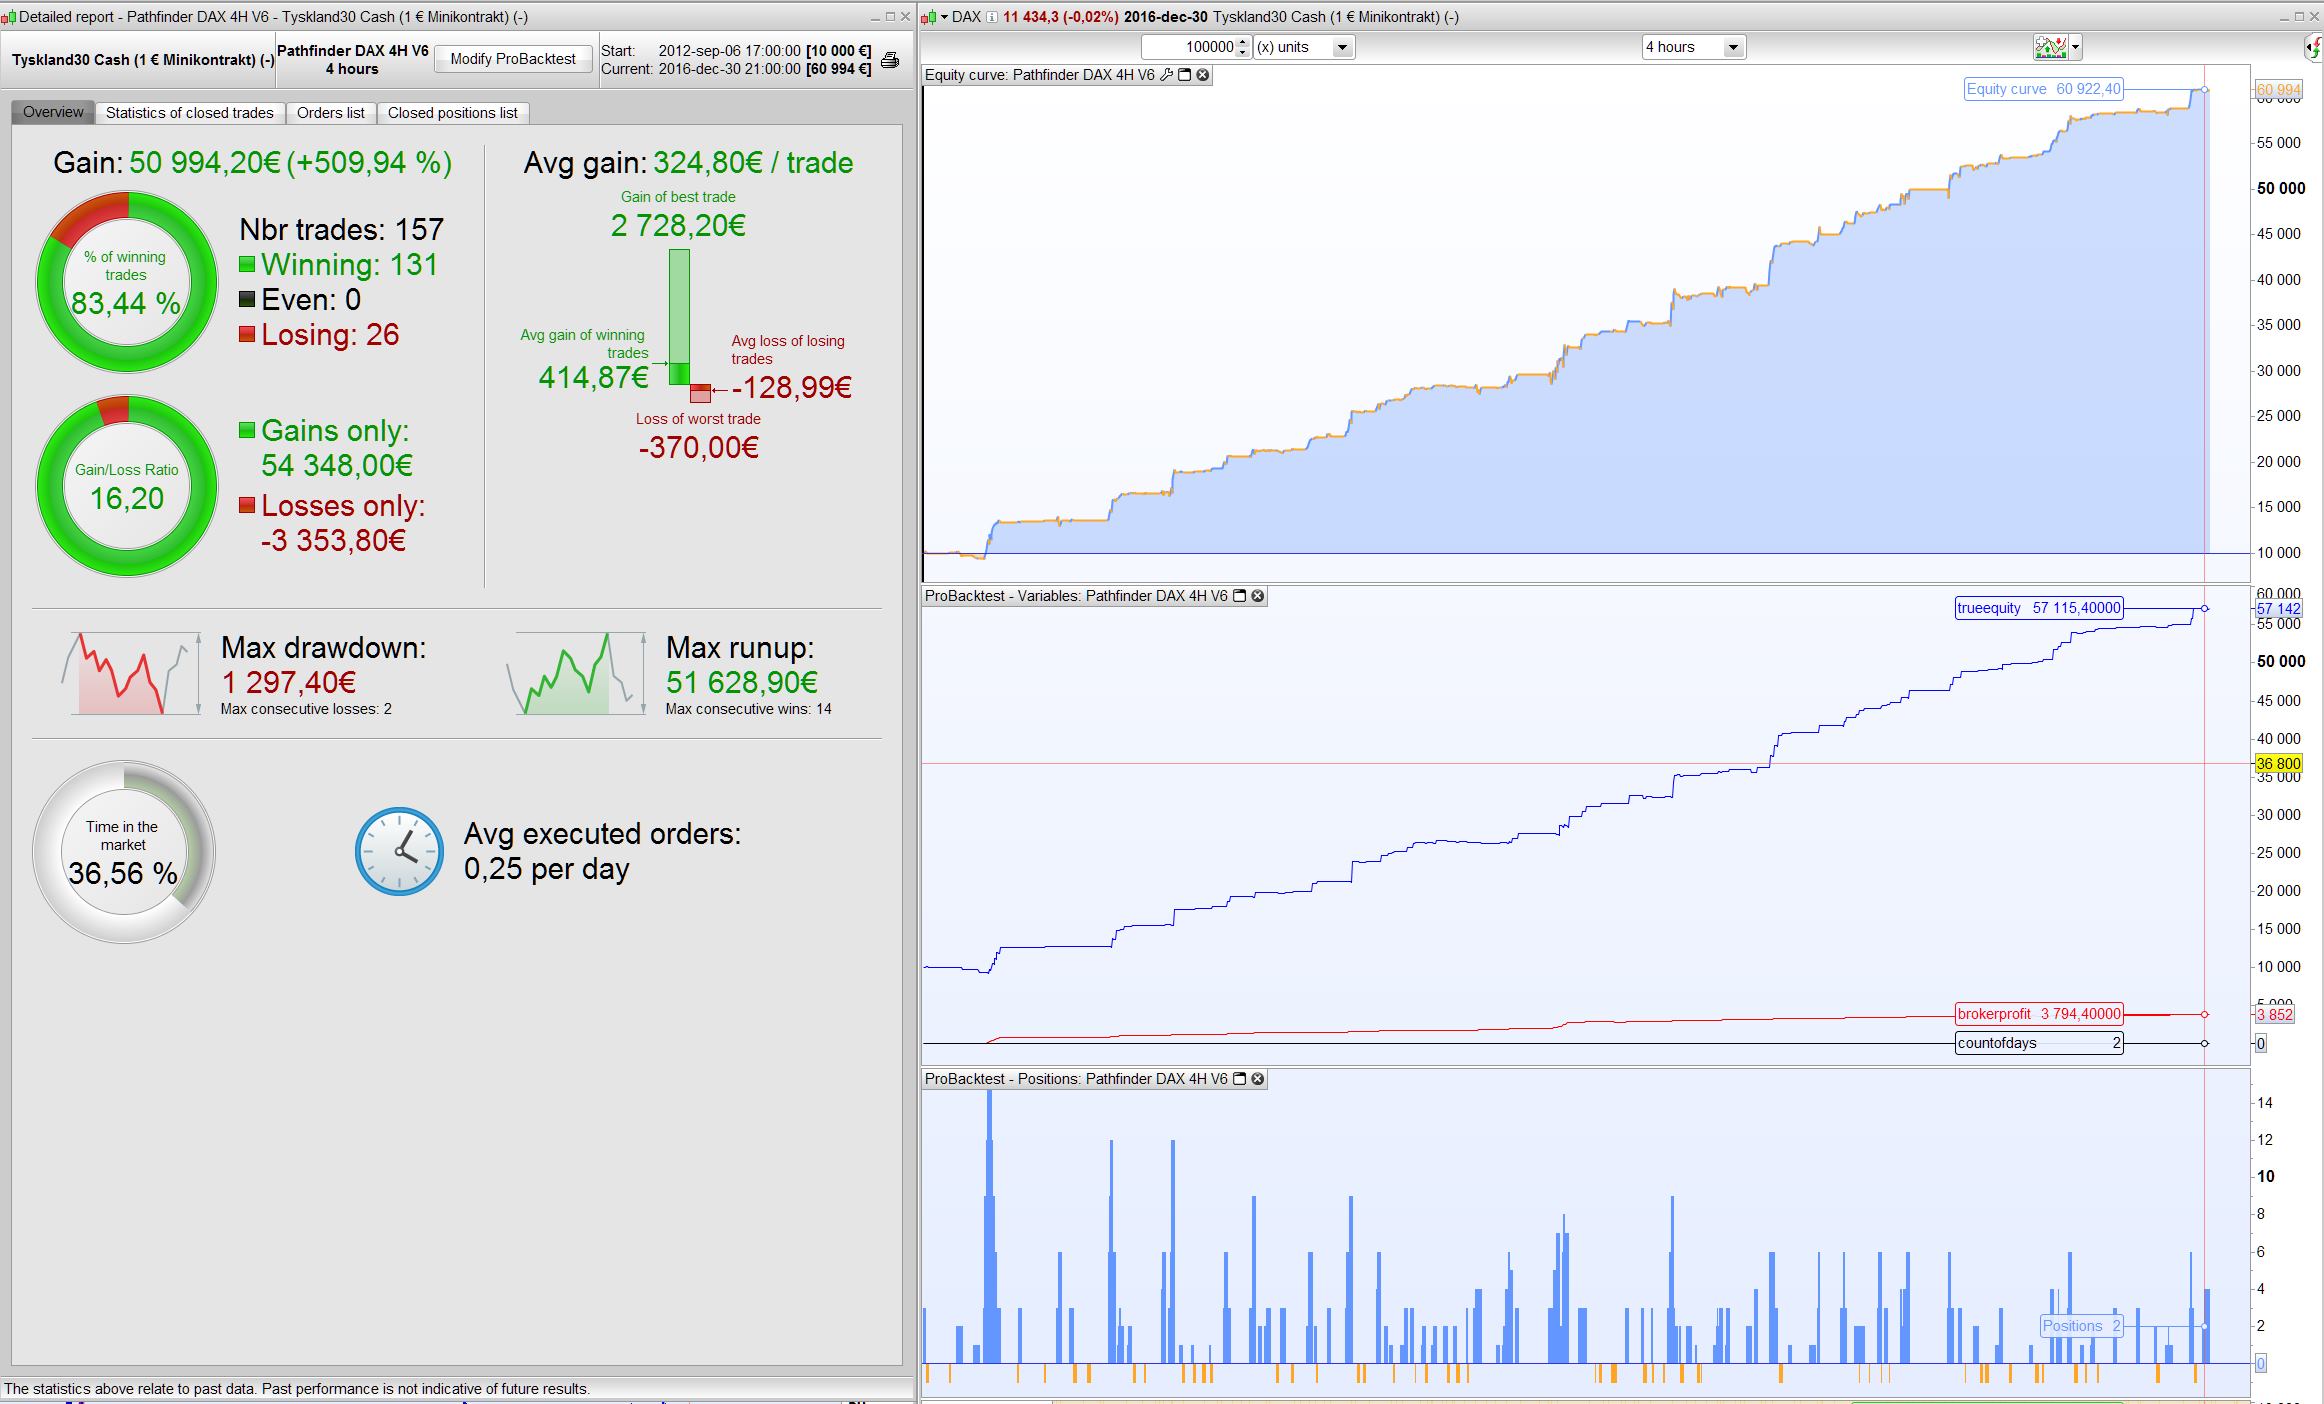The width and height of the screenshot is (2324, 1404).
Task: Close the ProBacktest Positions panel
Action: (1258, 1079)
